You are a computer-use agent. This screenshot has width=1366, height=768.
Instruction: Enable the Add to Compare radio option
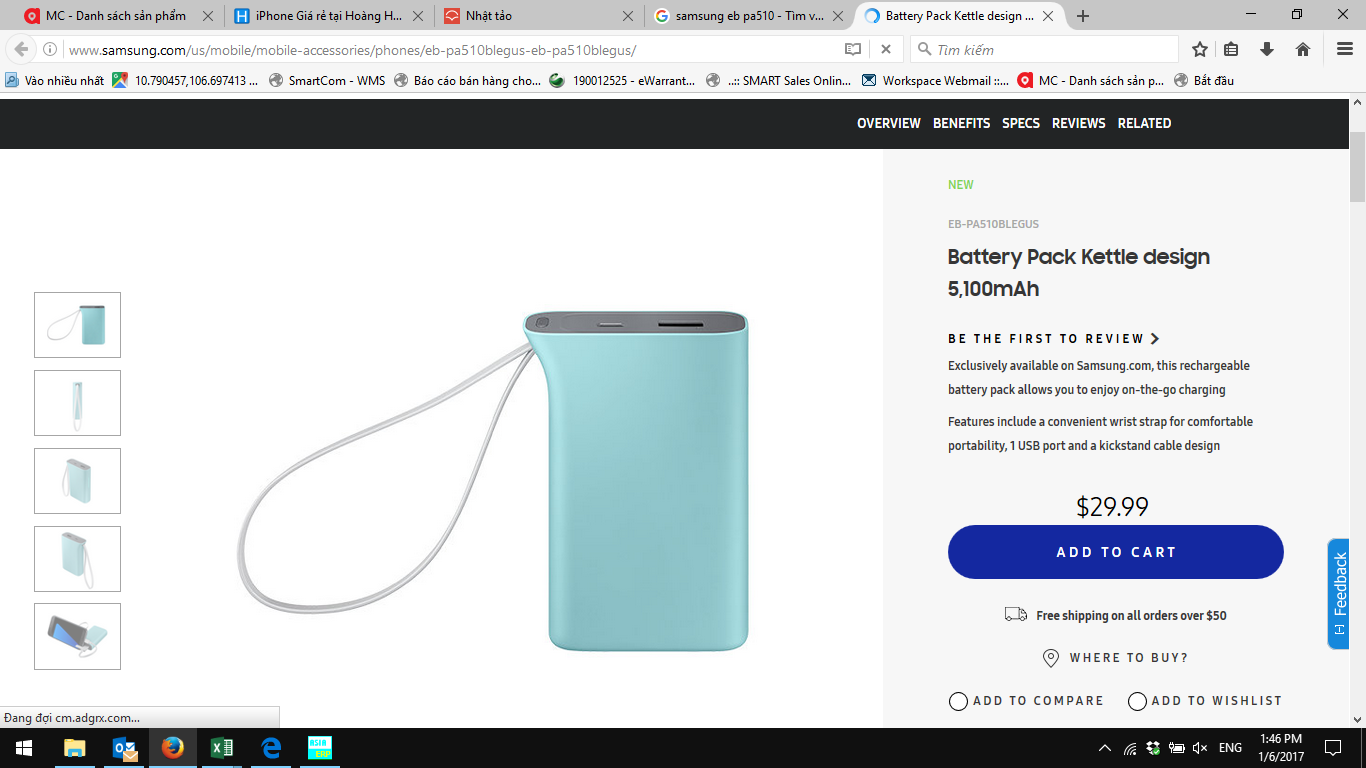958,701
